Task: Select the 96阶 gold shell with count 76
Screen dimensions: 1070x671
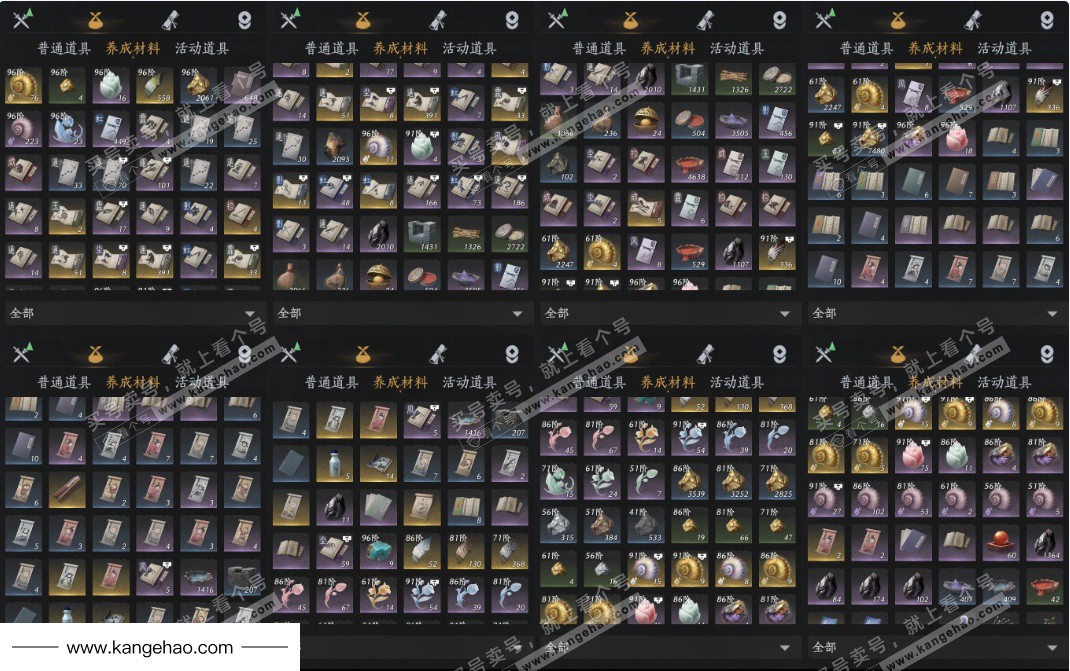Action: pyautogui.click(x=23, y=85)
